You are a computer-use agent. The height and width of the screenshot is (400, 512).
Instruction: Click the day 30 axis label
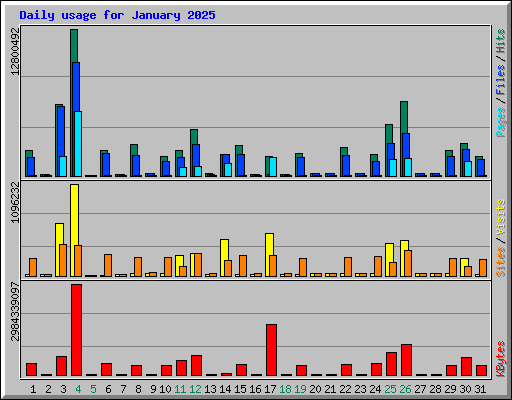[465, 389]
